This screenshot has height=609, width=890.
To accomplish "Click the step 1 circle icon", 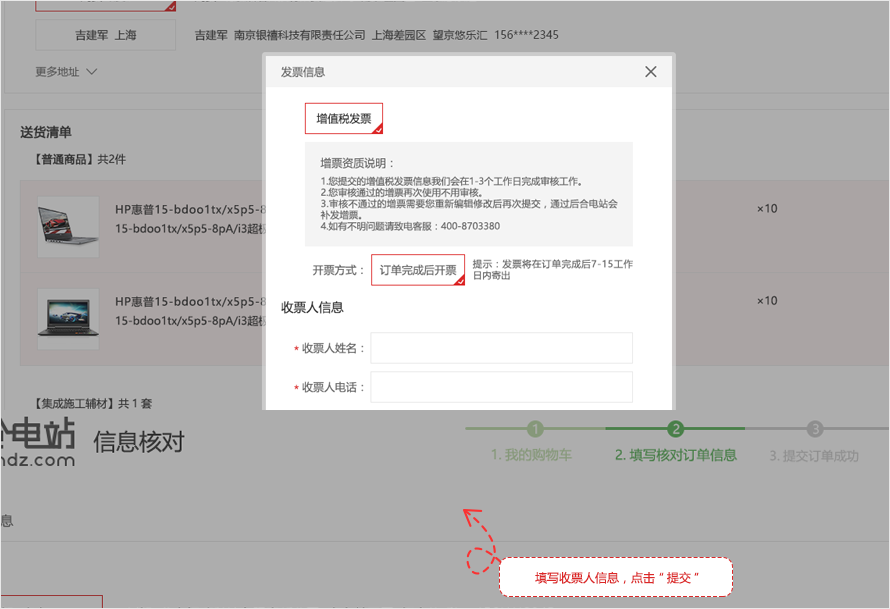I will click(536, 429).
